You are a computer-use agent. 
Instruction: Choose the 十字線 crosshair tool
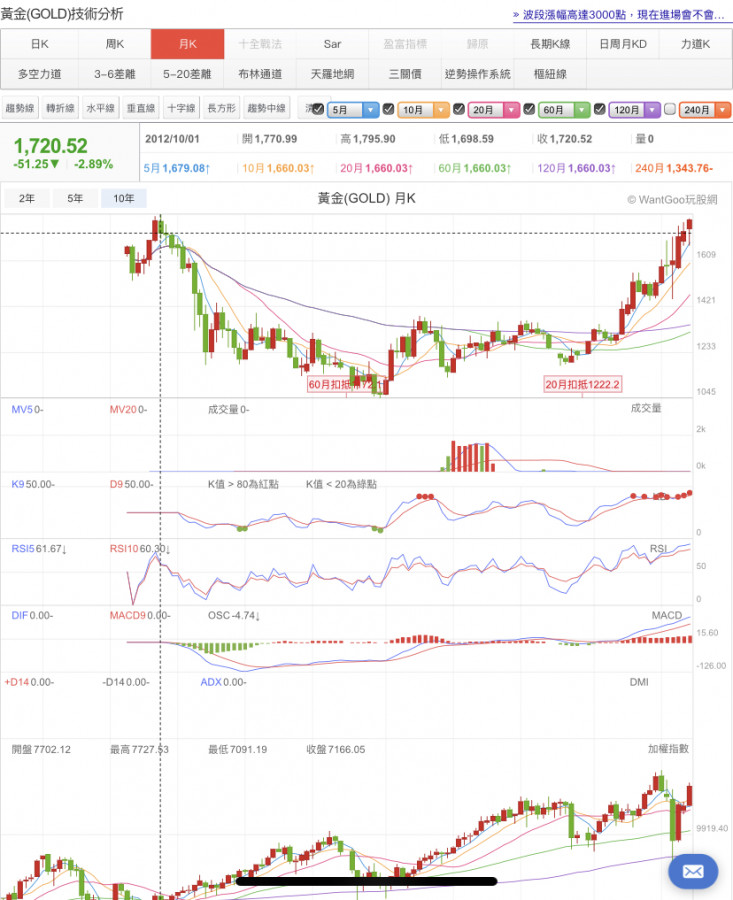pos(181,108)
